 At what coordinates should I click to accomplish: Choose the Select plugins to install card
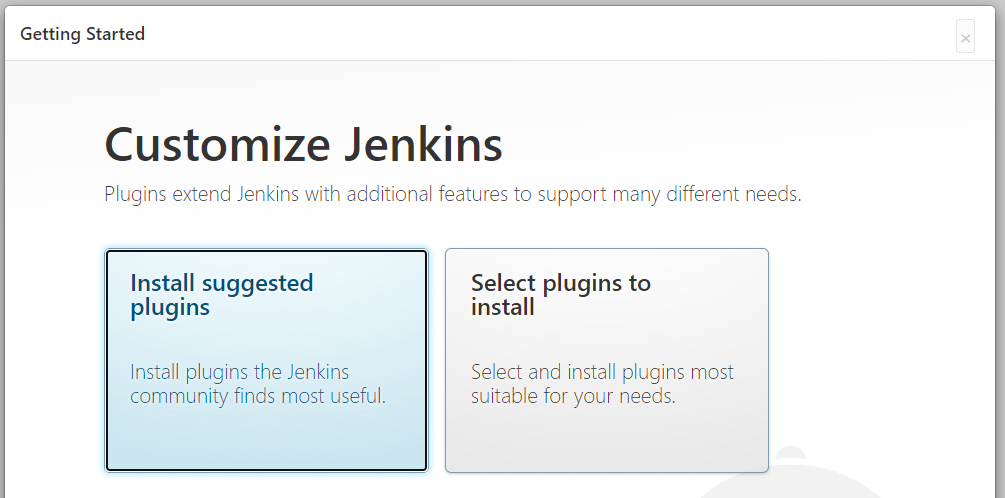pos(606,360)
